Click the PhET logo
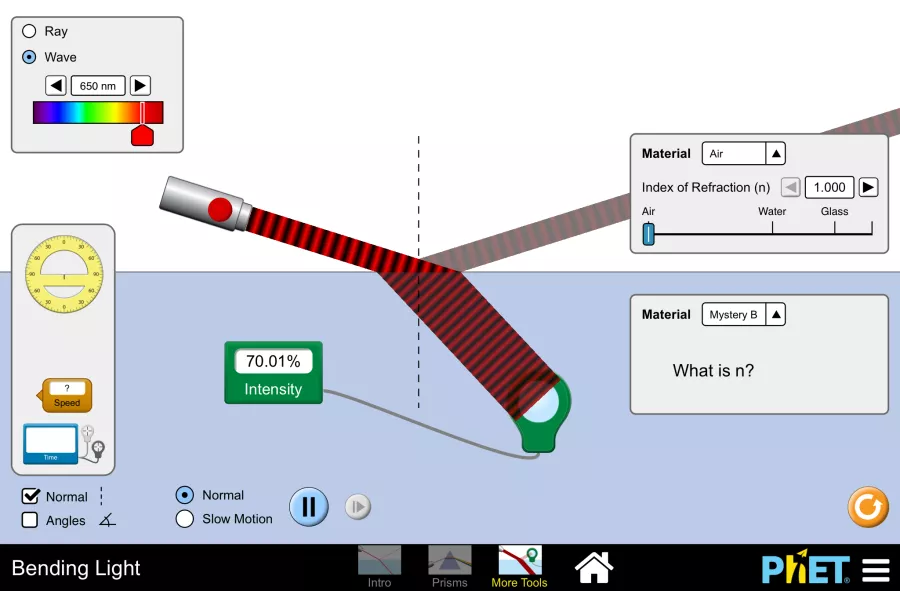Viewport: 900px width, 591px height. (805, 567)
